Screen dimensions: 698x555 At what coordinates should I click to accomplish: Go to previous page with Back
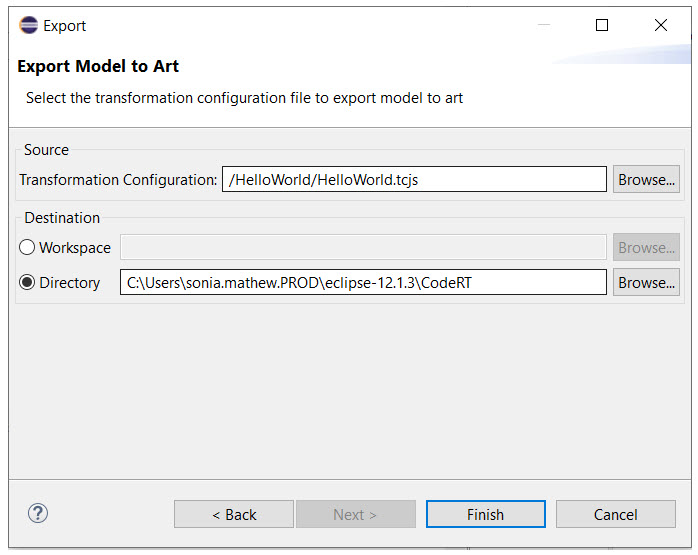click(234, 514)
